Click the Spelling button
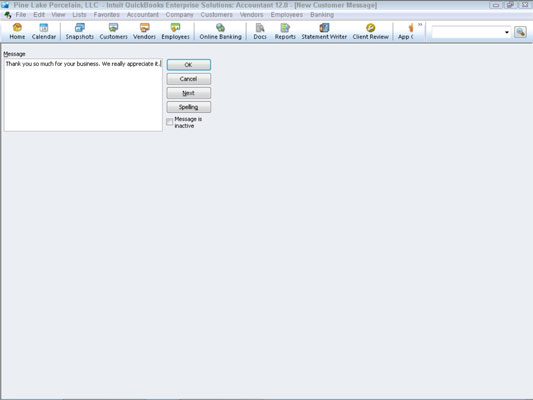Screen dimensions: 533x400 pos(189,107)
